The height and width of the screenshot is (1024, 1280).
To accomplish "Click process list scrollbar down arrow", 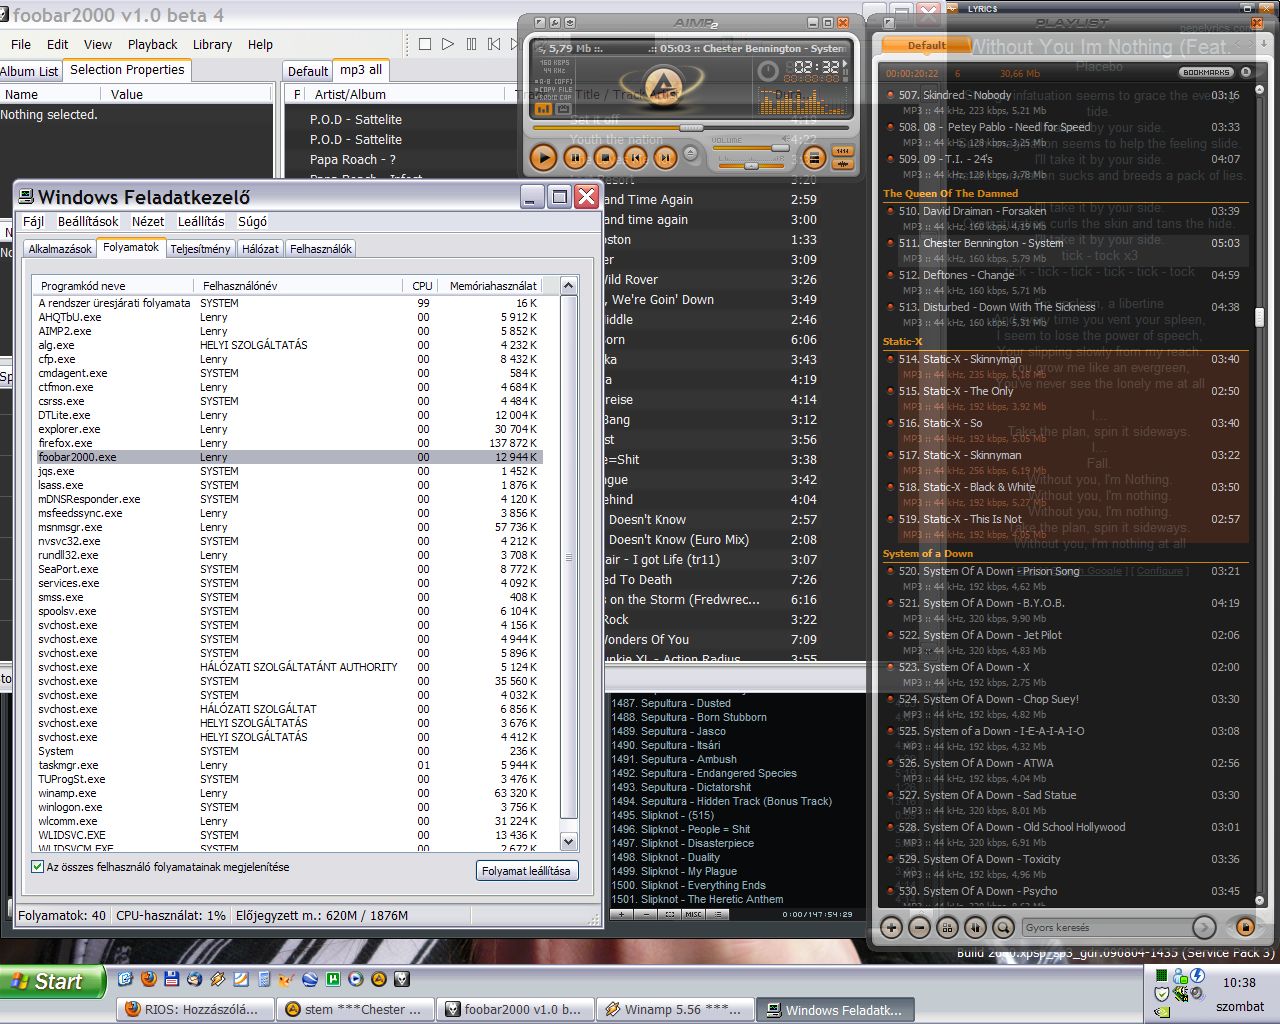I will point(569,842).
